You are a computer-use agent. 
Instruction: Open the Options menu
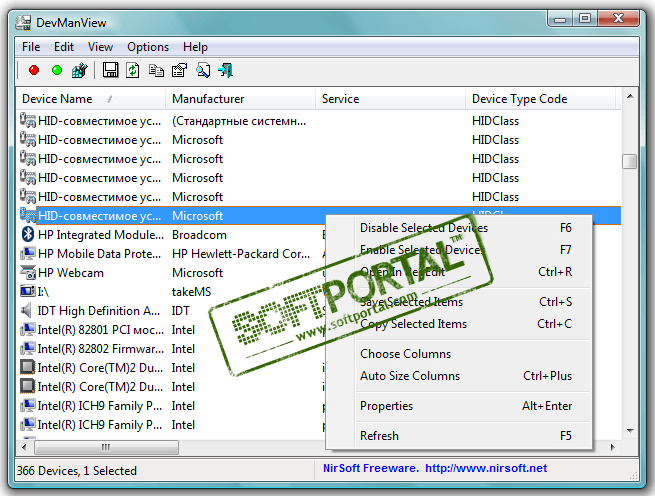click(x=148, y=47)
